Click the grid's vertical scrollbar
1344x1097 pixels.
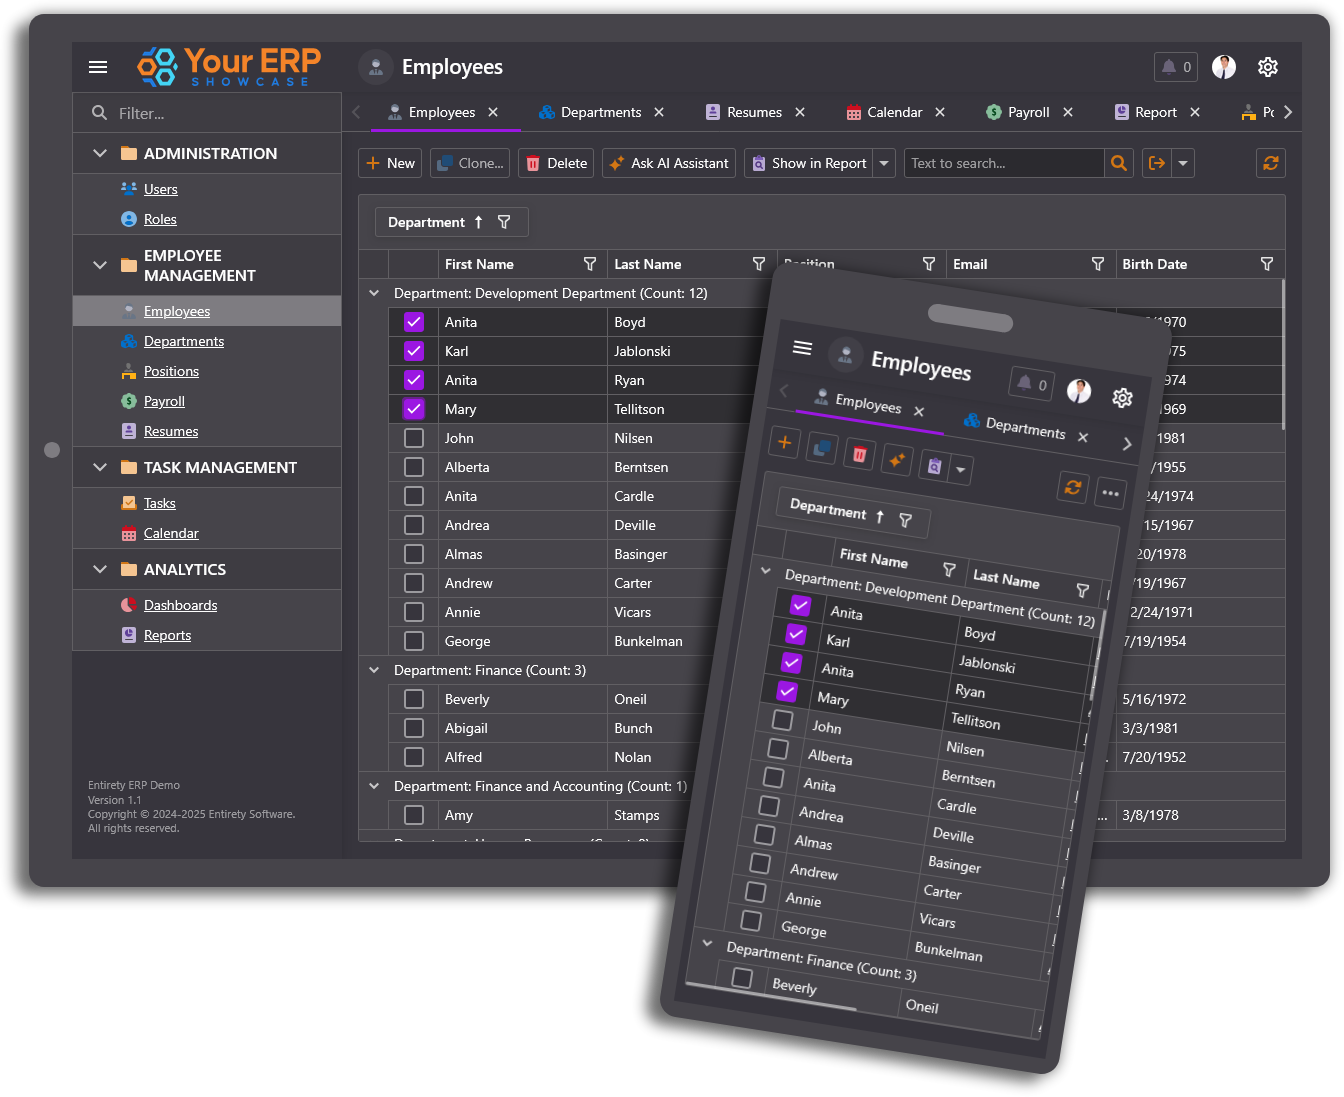point(1283,360)
